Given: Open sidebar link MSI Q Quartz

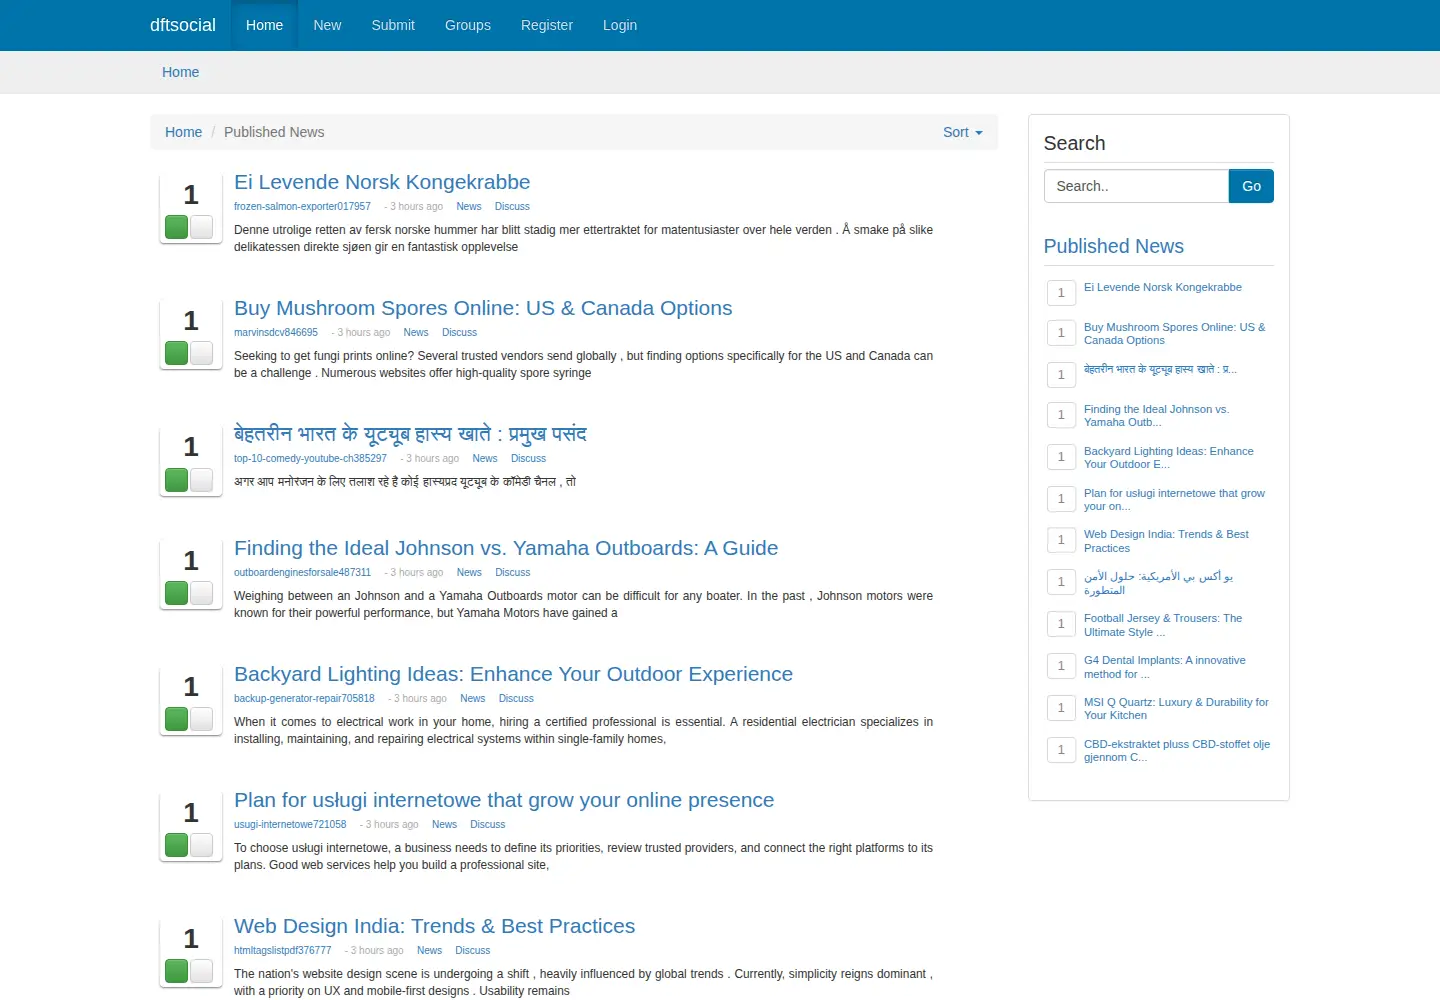Looking at the screenshot, I should pyautogui.click(x=1176, y=709).
